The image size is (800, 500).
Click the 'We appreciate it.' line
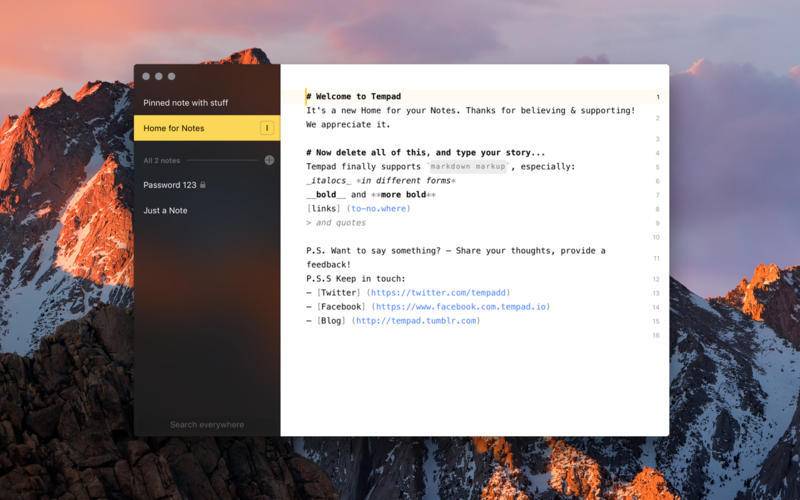point(348,124)
